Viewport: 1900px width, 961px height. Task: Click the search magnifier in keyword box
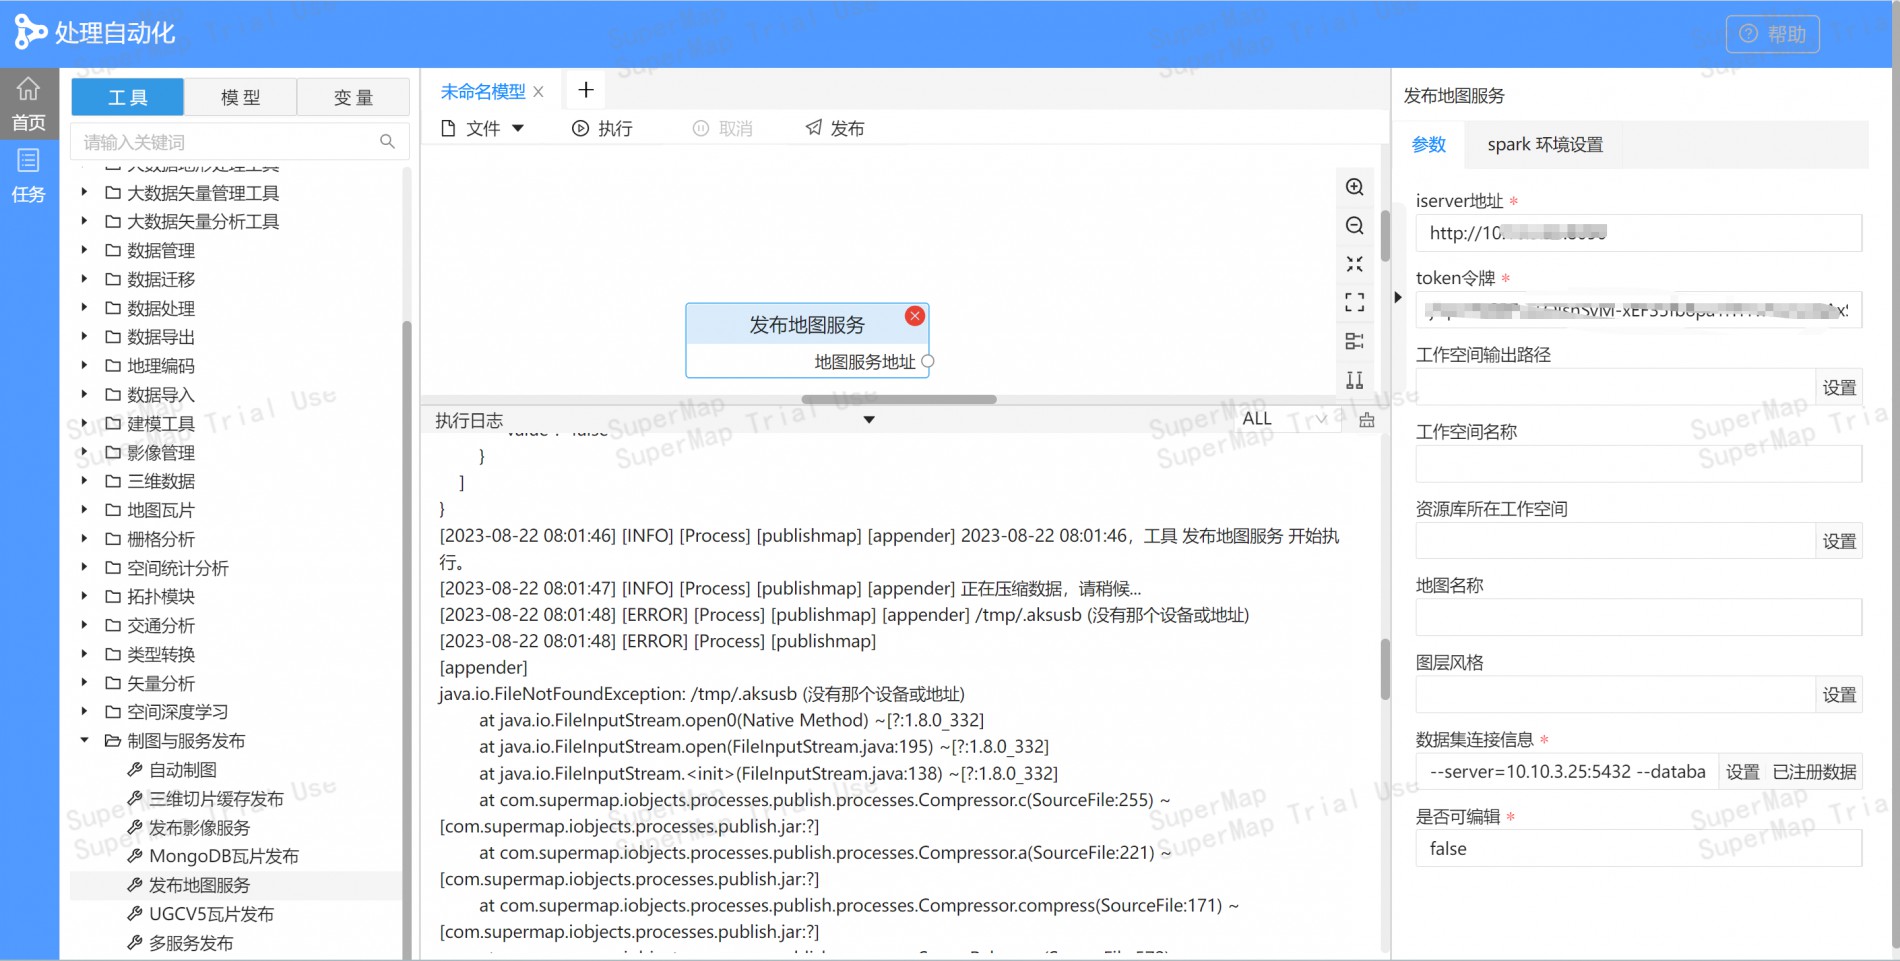click(x=387, y=142)
